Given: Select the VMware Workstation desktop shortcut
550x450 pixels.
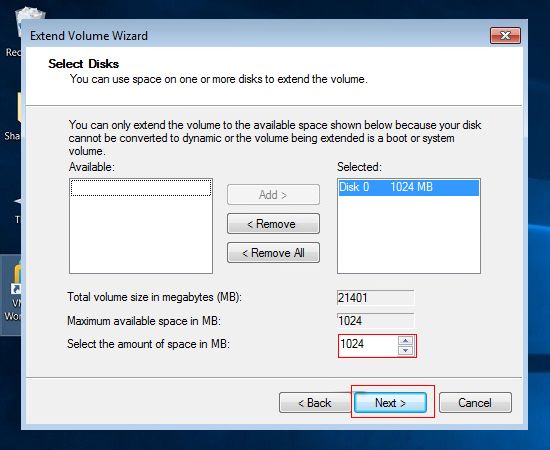Looking at the screenshot, I should (11, 294).
